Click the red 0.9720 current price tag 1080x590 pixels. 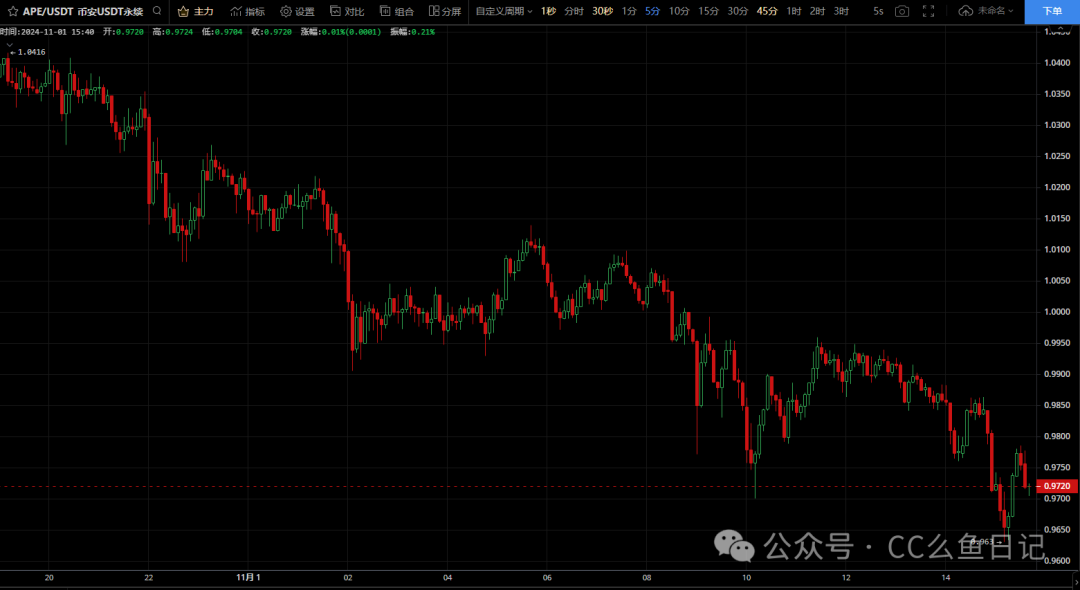[1057, 486]
